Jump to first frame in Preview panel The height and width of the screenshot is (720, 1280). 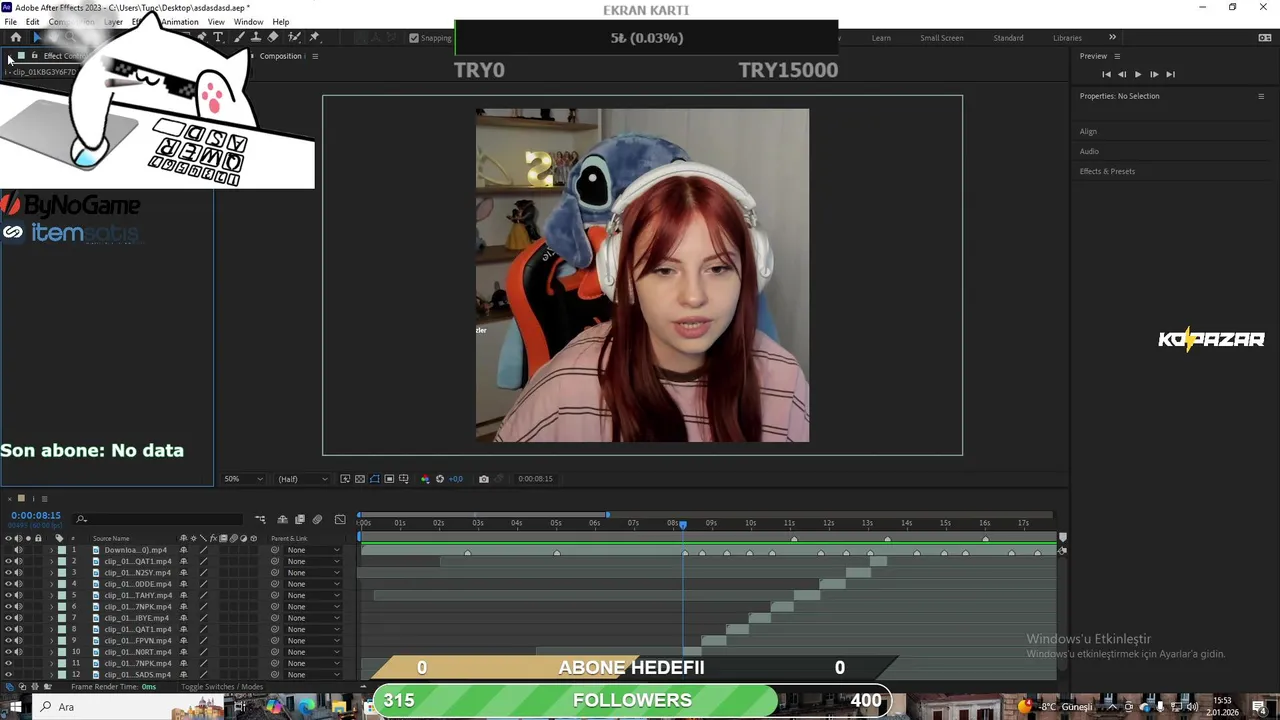point(1106,74)
